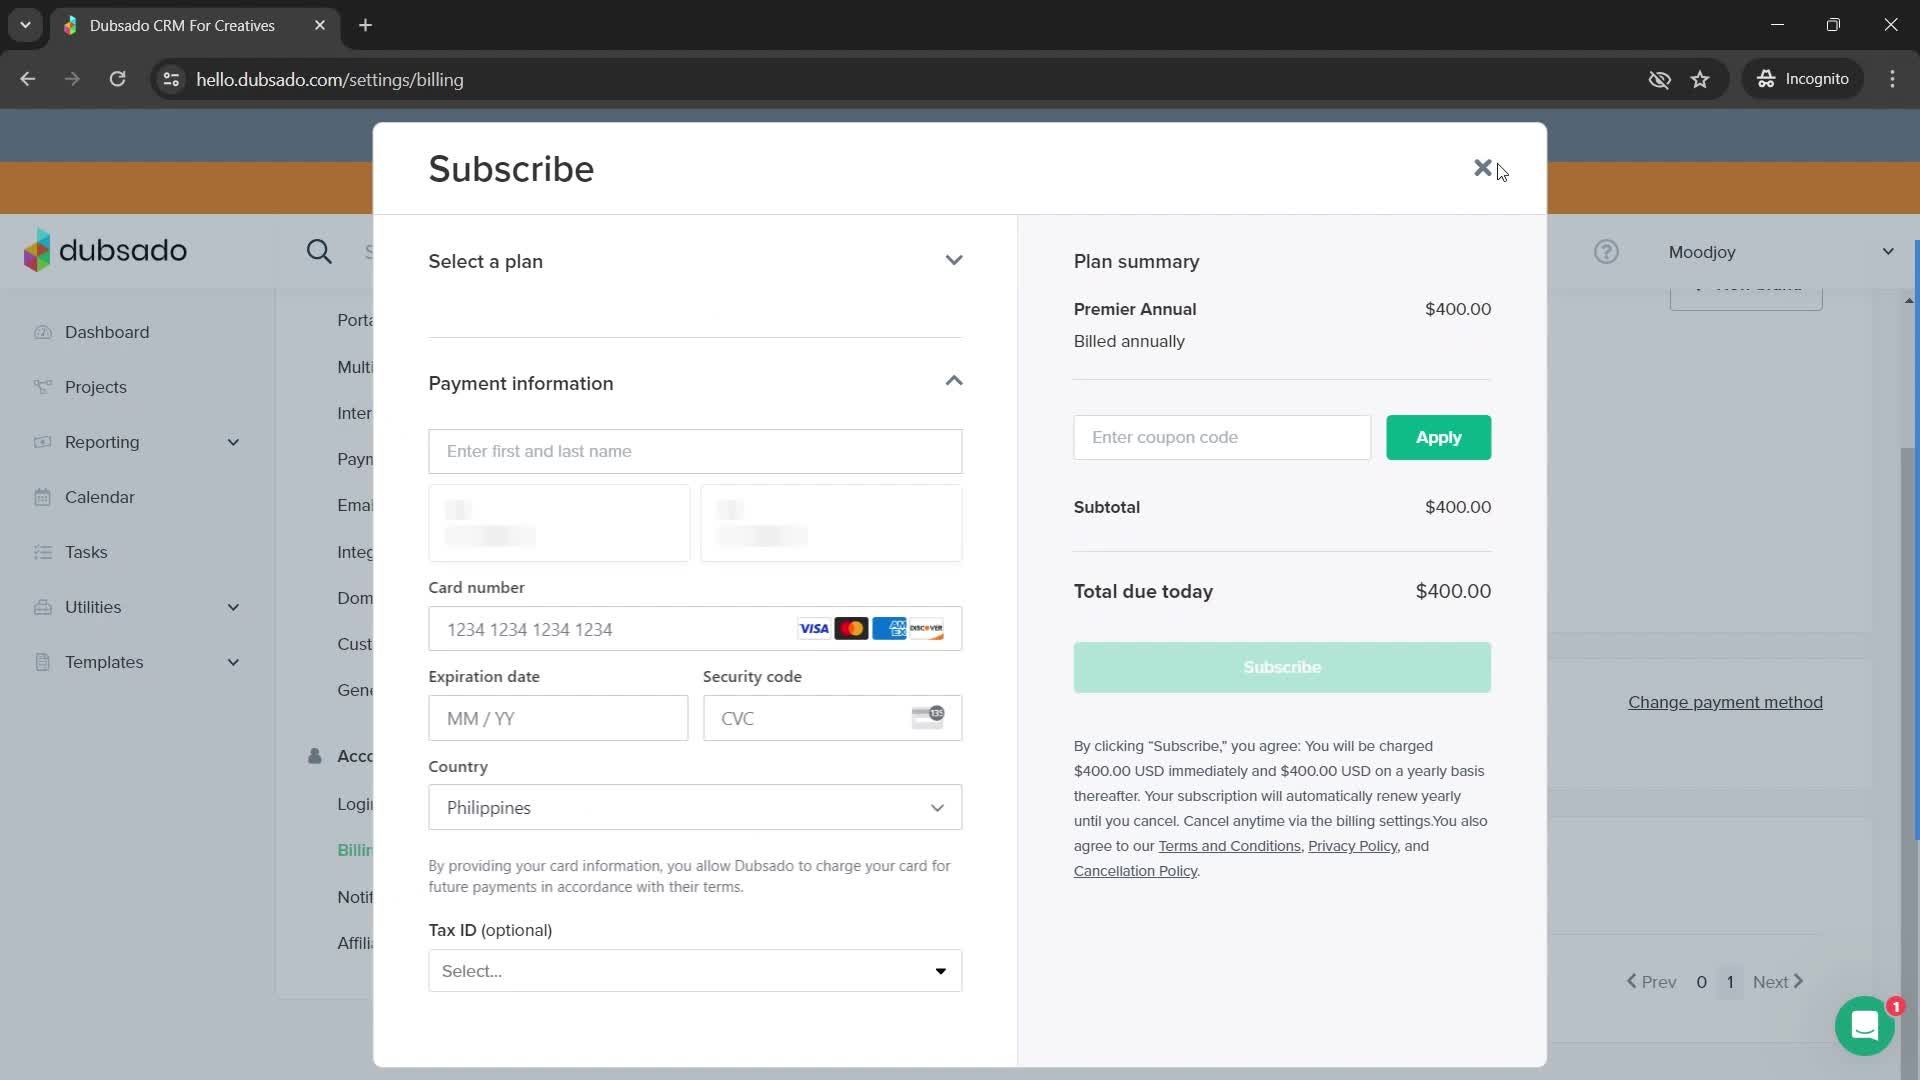Click the American Express icon

point(889,629)
